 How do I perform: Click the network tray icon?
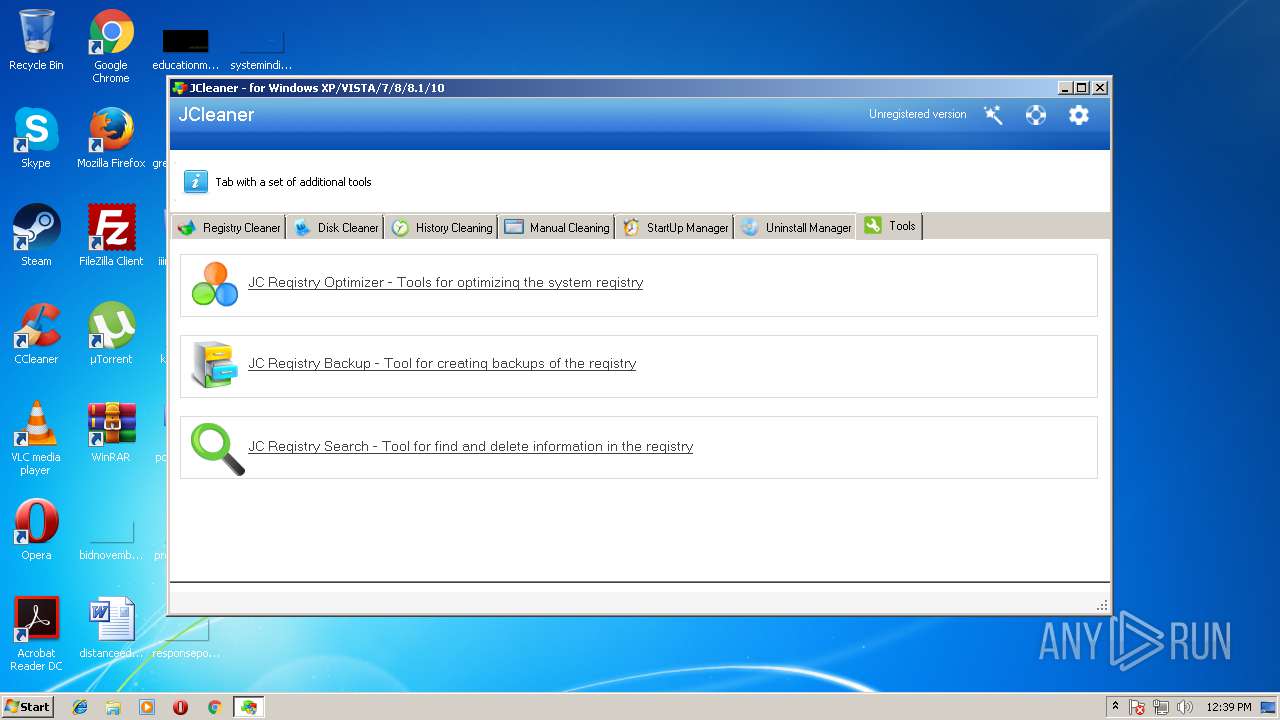pyautogui.click(x=1161, y=707)
